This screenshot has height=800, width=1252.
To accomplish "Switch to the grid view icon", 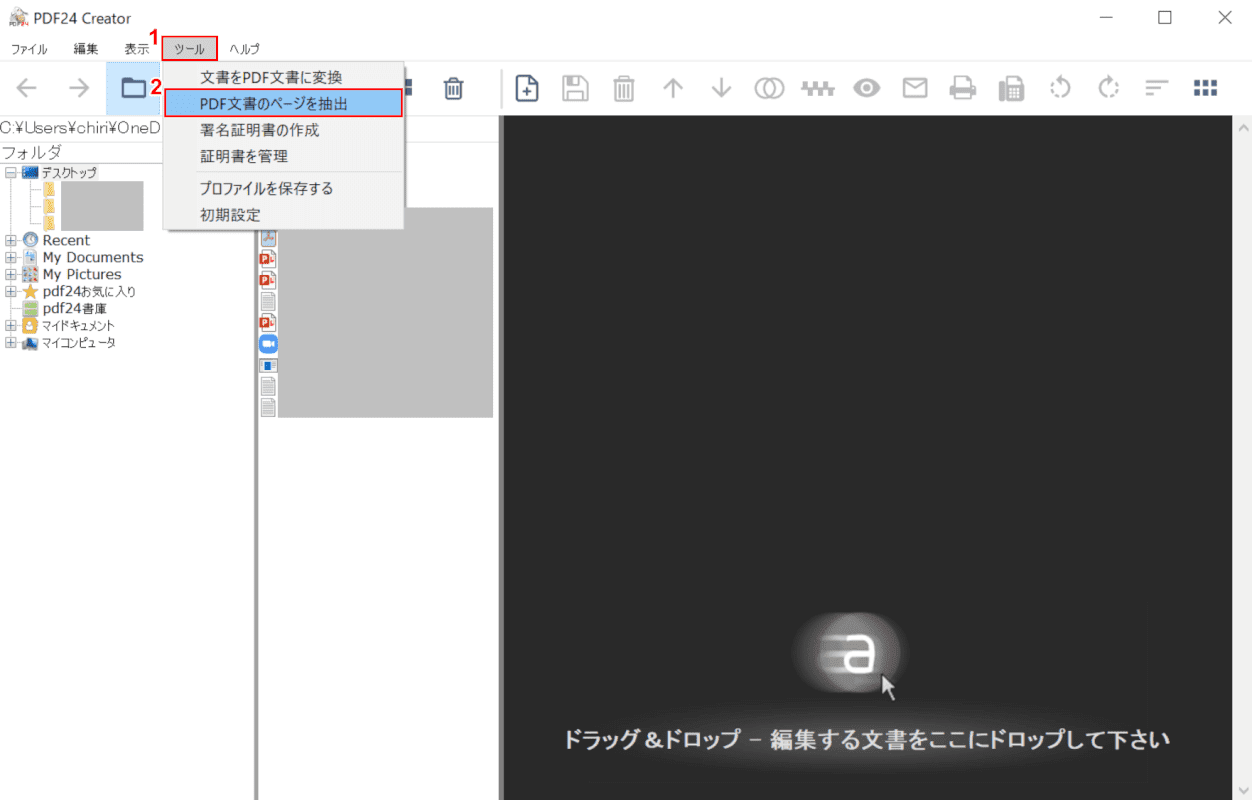I will pyautogui.click(x=1205, y=88).
